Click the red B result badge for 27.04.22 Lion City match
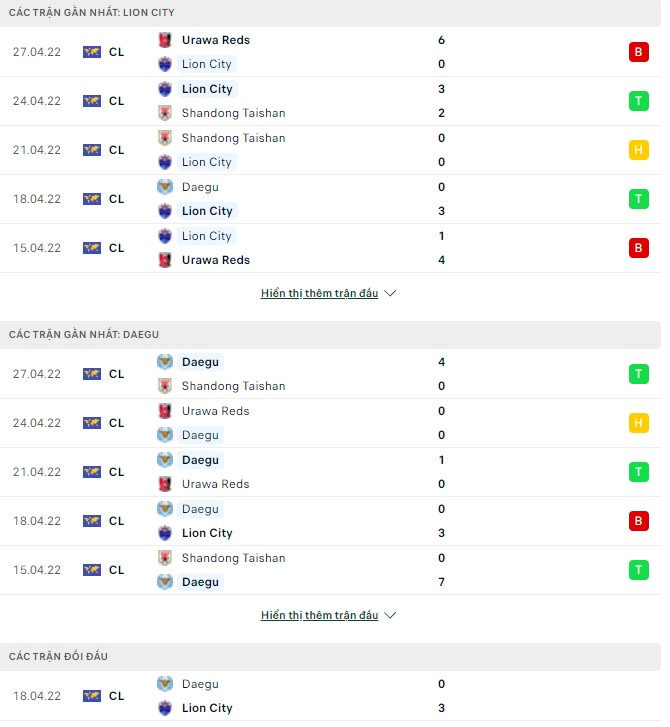 639,52
